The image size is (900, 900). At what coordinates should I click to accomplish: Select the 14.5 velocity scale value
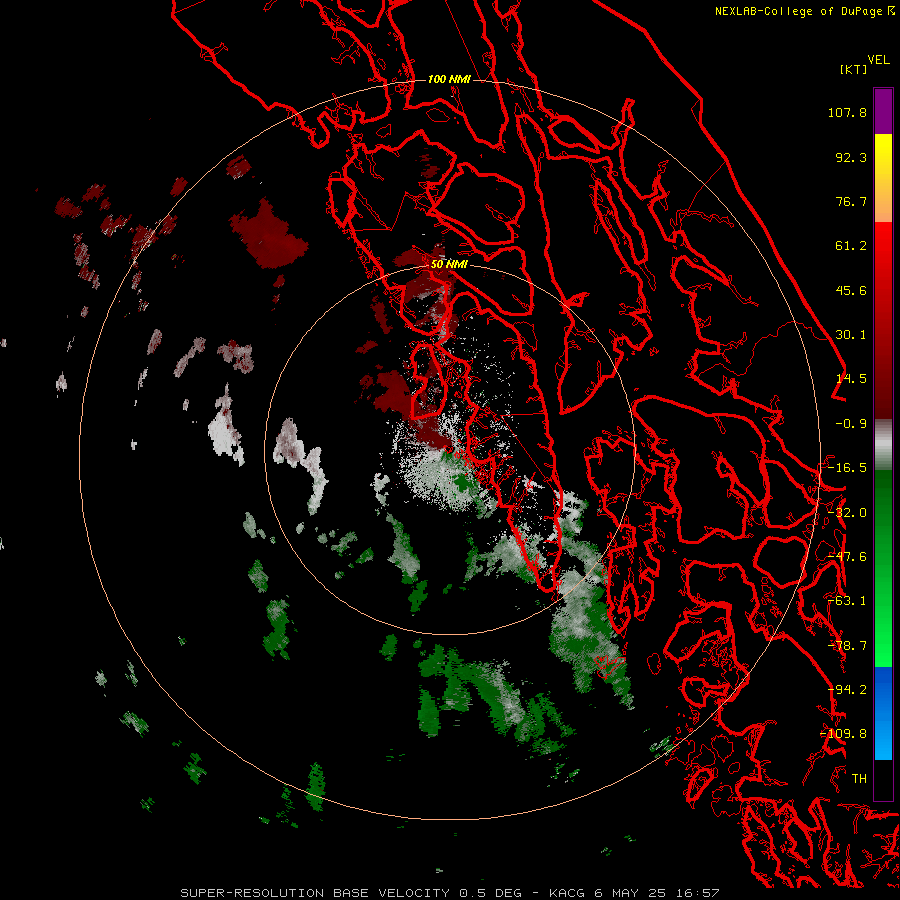[851, 379]
